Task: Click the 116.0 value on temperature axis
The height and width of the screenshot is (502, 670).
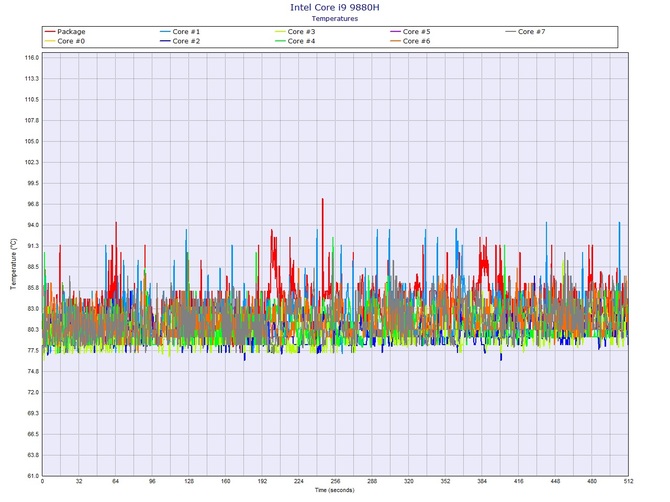Action: [32, 58]
